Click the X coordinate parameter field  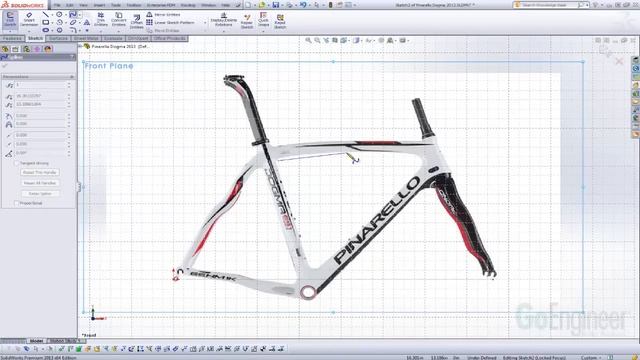[x=40, y=96]
